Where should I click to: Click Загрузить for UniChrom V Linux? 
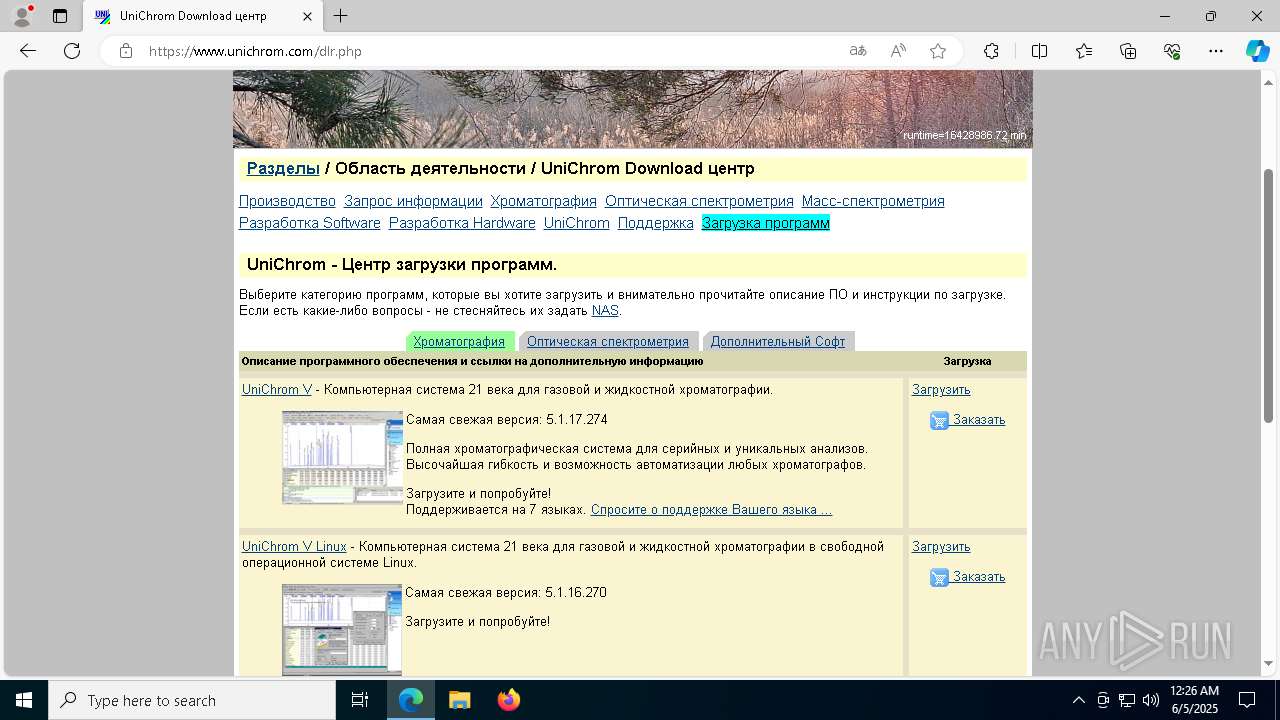pos(941,546)
